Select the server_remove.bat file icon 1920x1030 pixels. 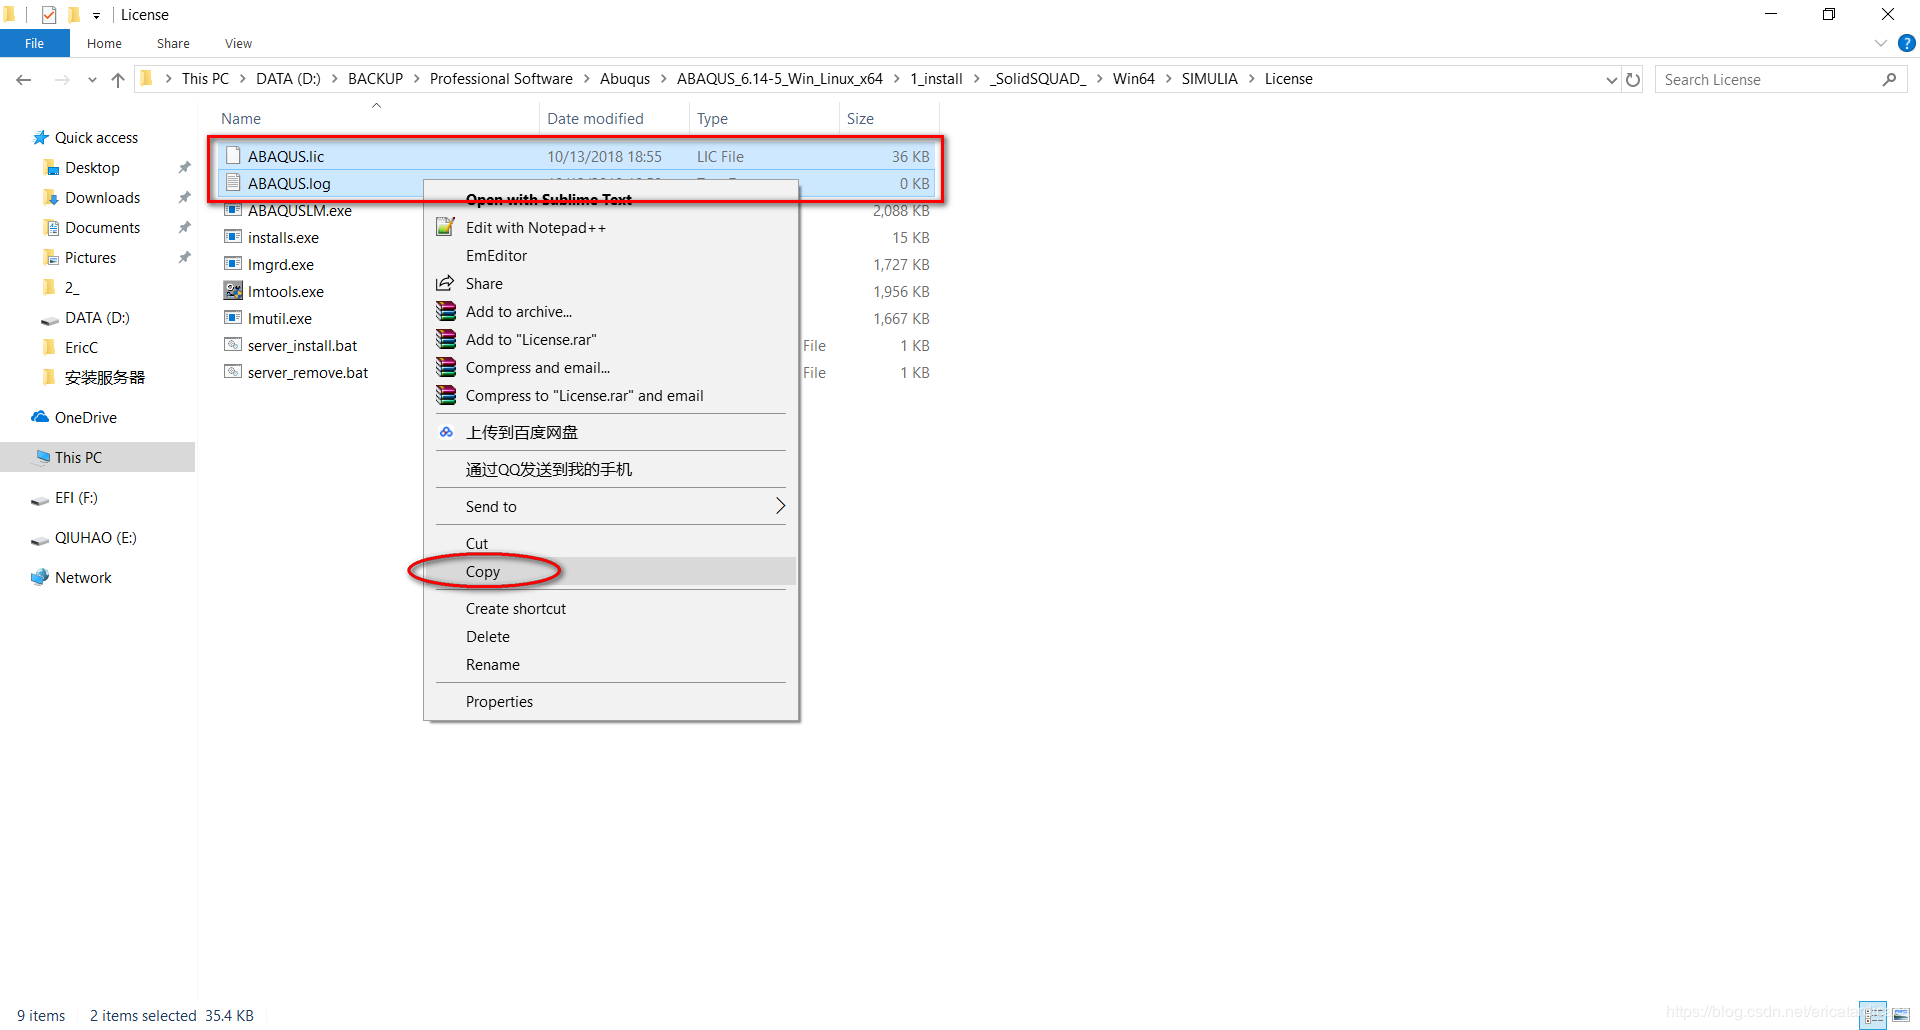pyautogui.click(x=233, y=372)
